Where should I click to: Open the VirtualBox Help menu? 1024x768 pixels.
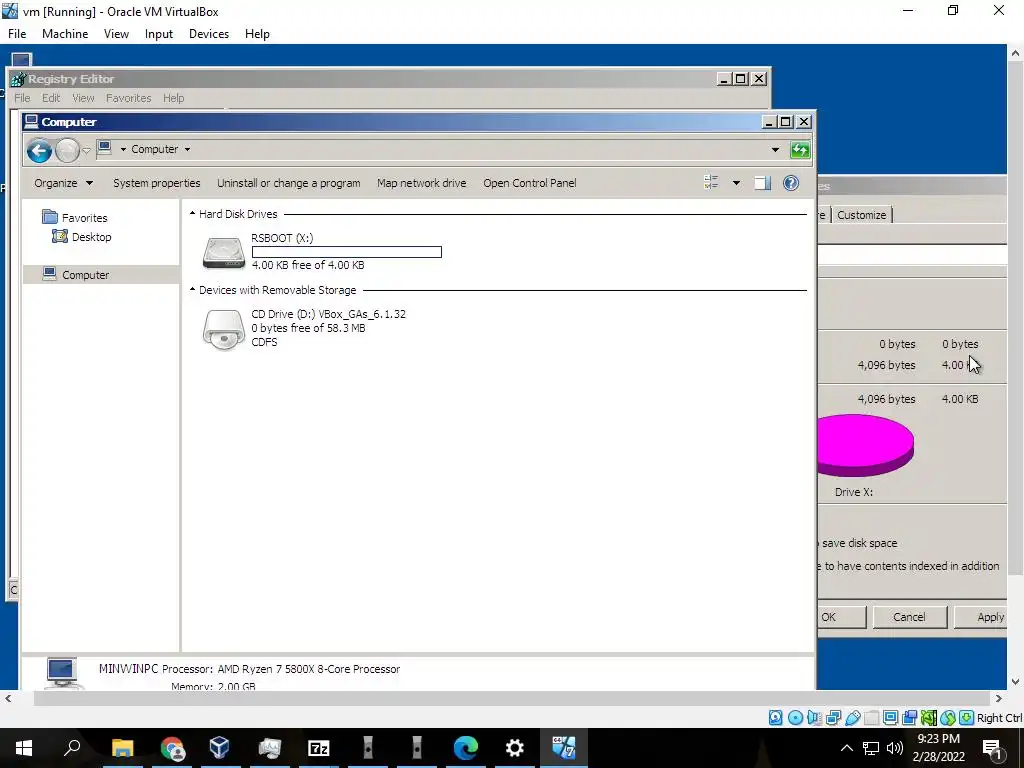click(x=257, y=34)
